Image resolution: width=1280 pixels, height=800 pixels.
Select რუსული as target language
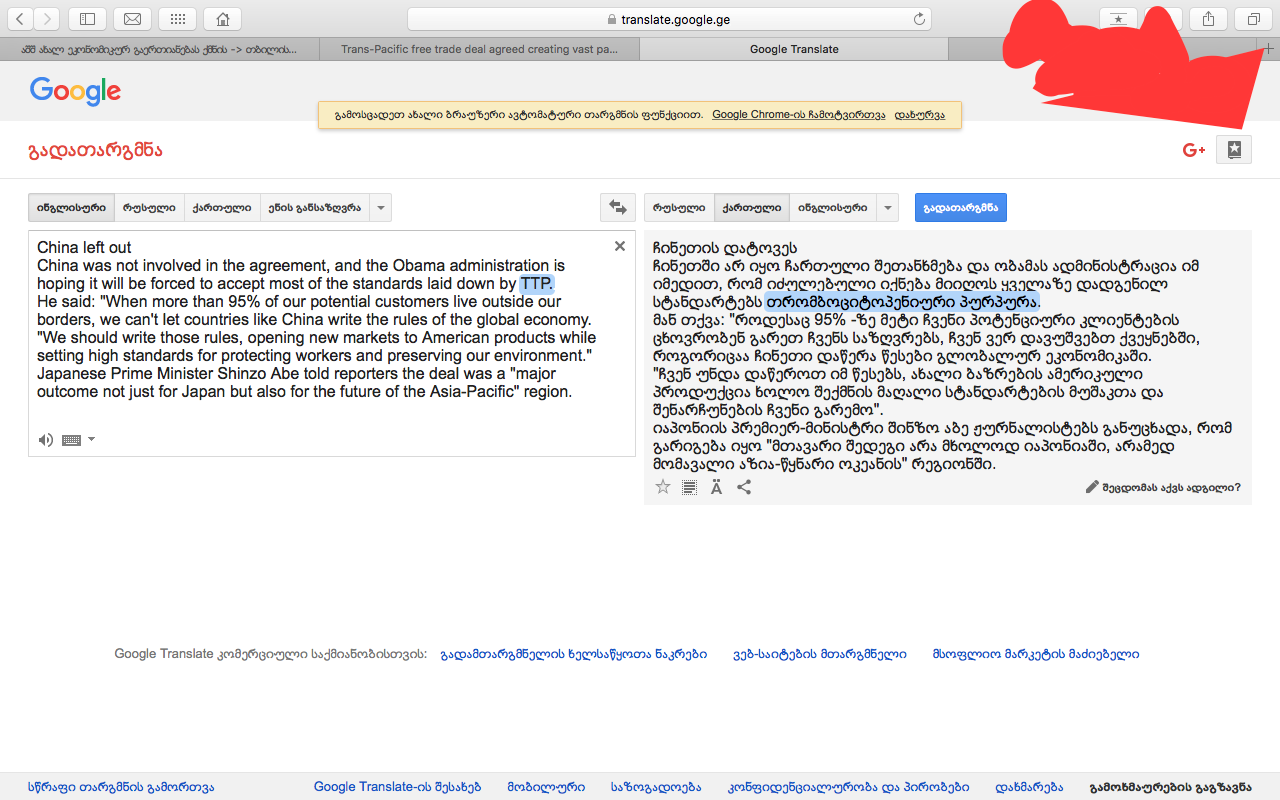(679, 208)
